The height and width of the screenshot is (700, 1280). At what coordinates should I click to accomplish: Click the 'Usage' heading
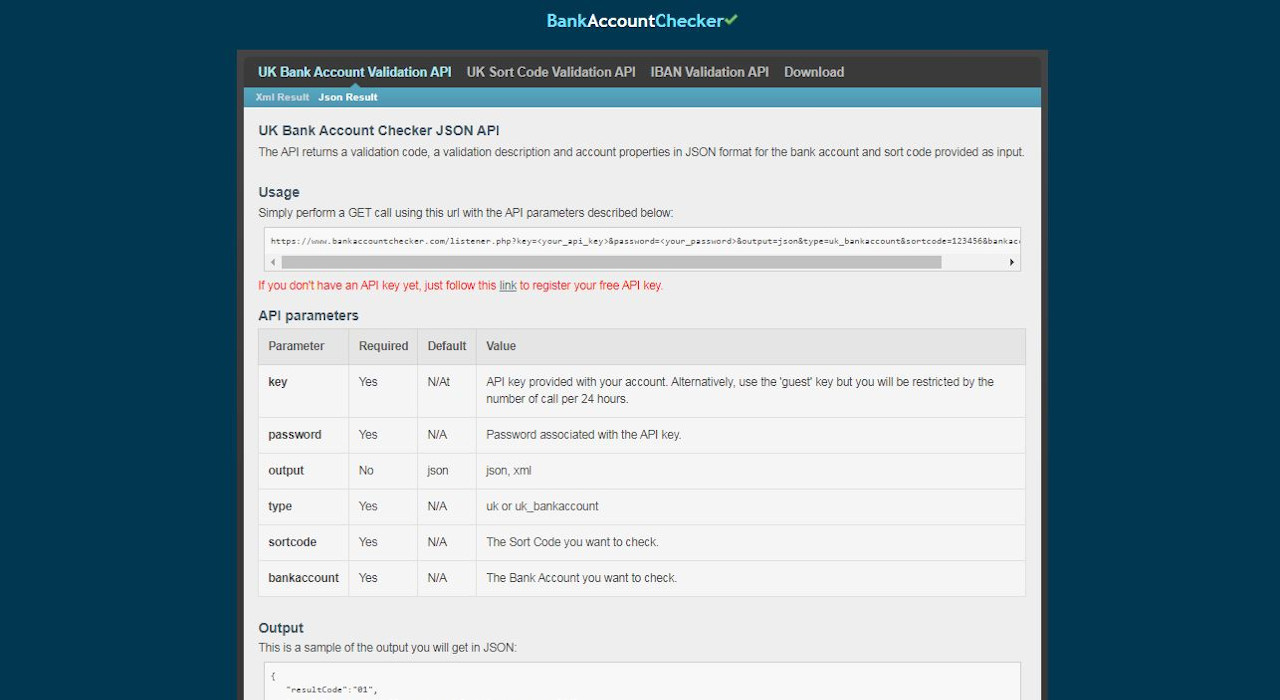coord(279,192)
